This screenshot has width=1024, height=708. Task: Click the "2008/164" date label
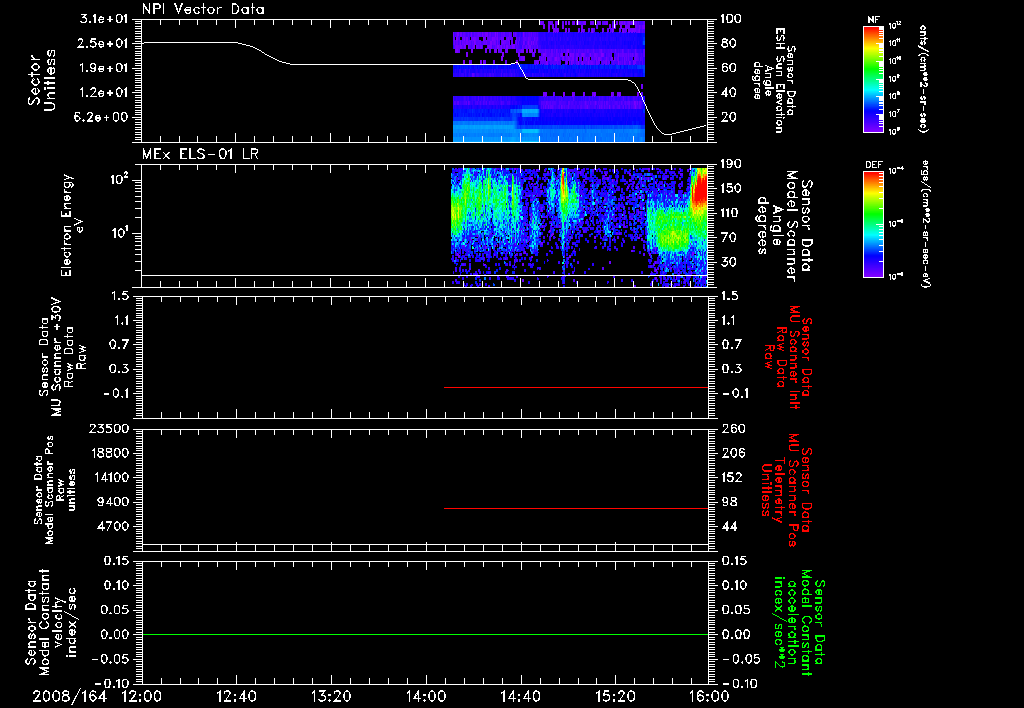coord(69,696)
